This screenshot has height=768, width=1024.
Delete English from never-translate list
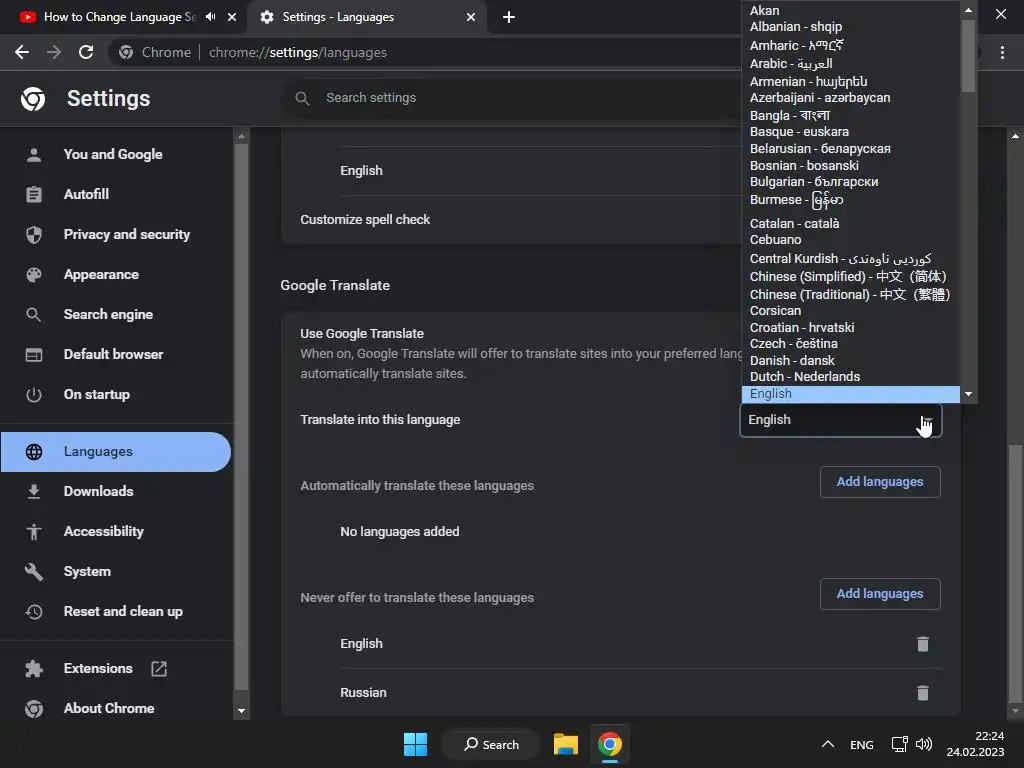[x=923, y=644]
